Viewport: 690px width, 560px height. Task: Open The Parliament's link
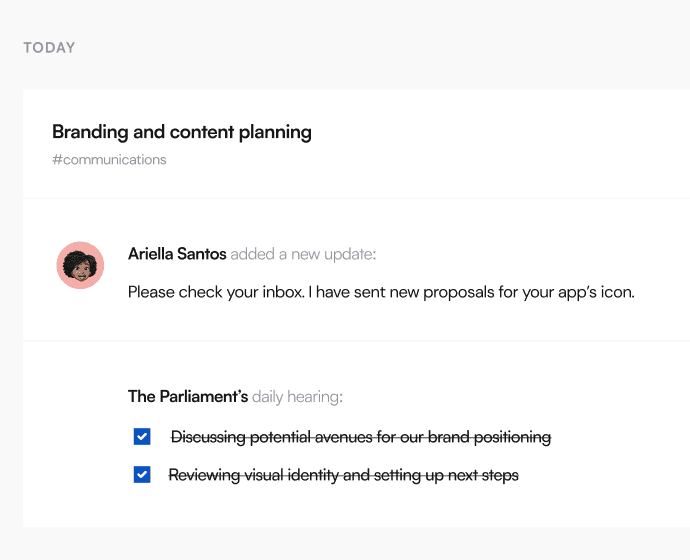point(188,396)
